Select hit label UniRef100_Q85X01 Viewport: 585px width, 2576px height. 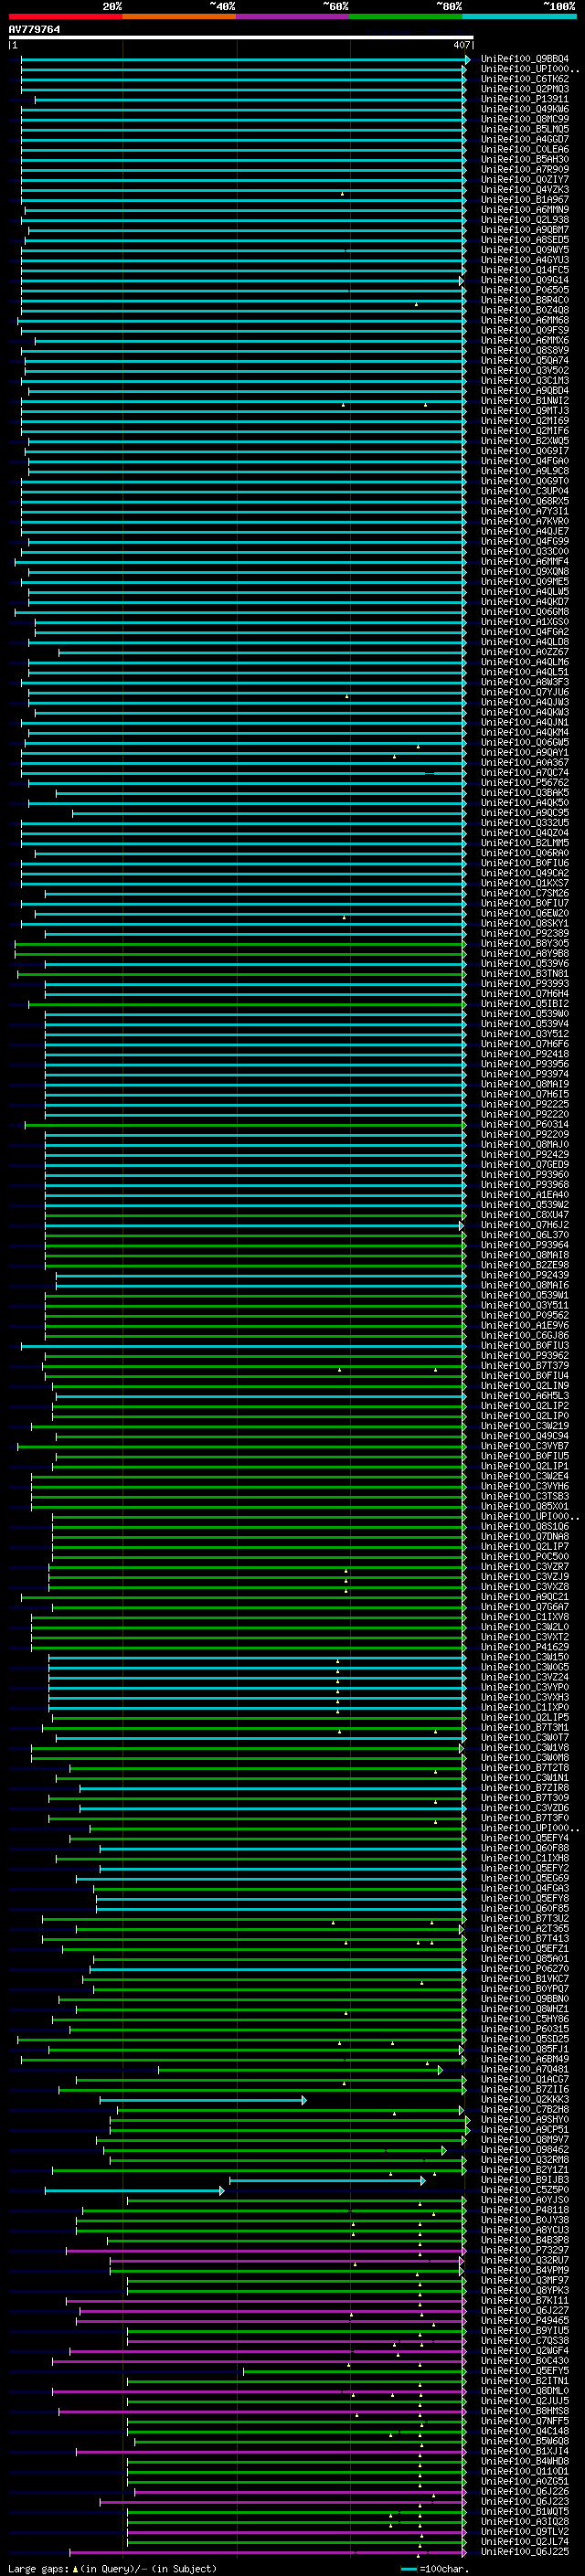524,1506
